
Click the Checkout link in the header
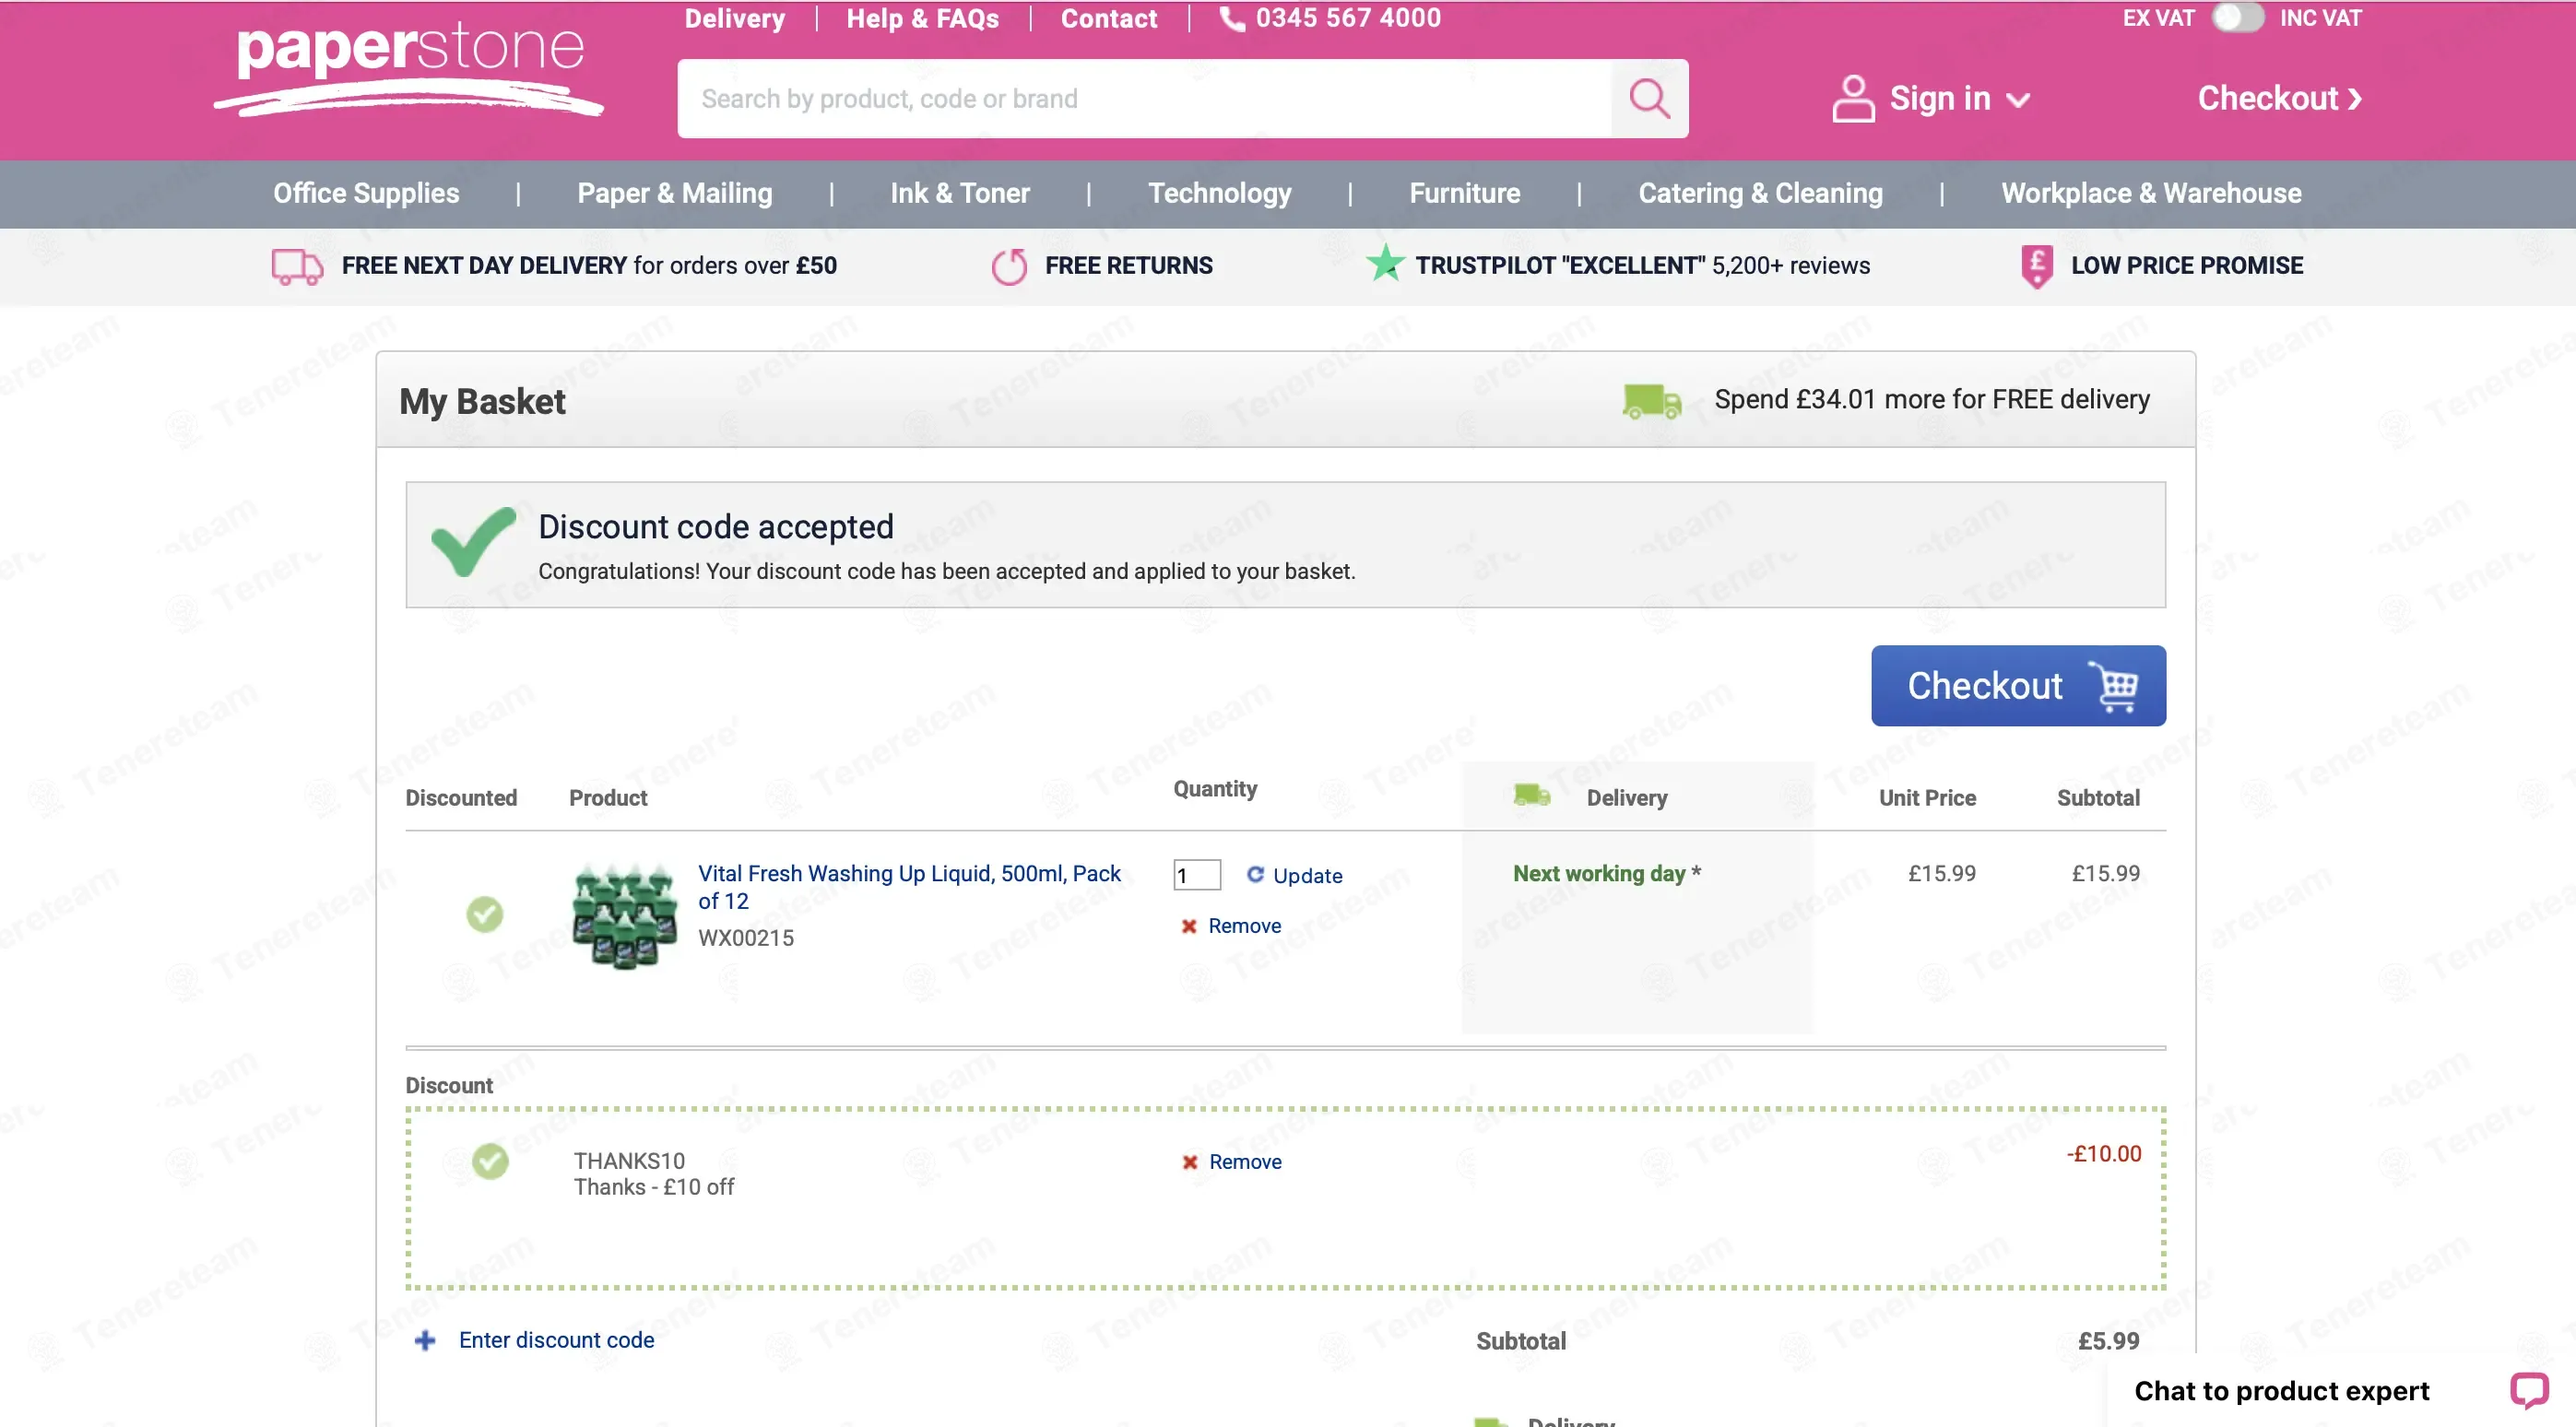[x=2279, y=98]
